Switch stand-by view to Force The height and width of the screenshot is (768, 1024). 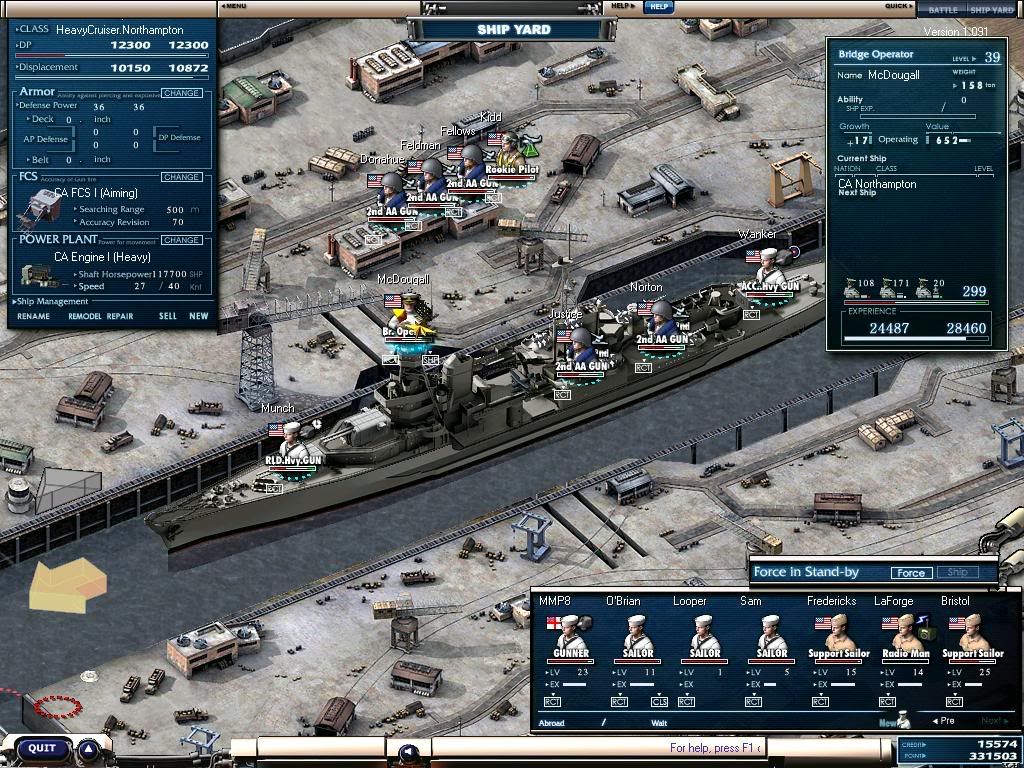click(911, 573)
